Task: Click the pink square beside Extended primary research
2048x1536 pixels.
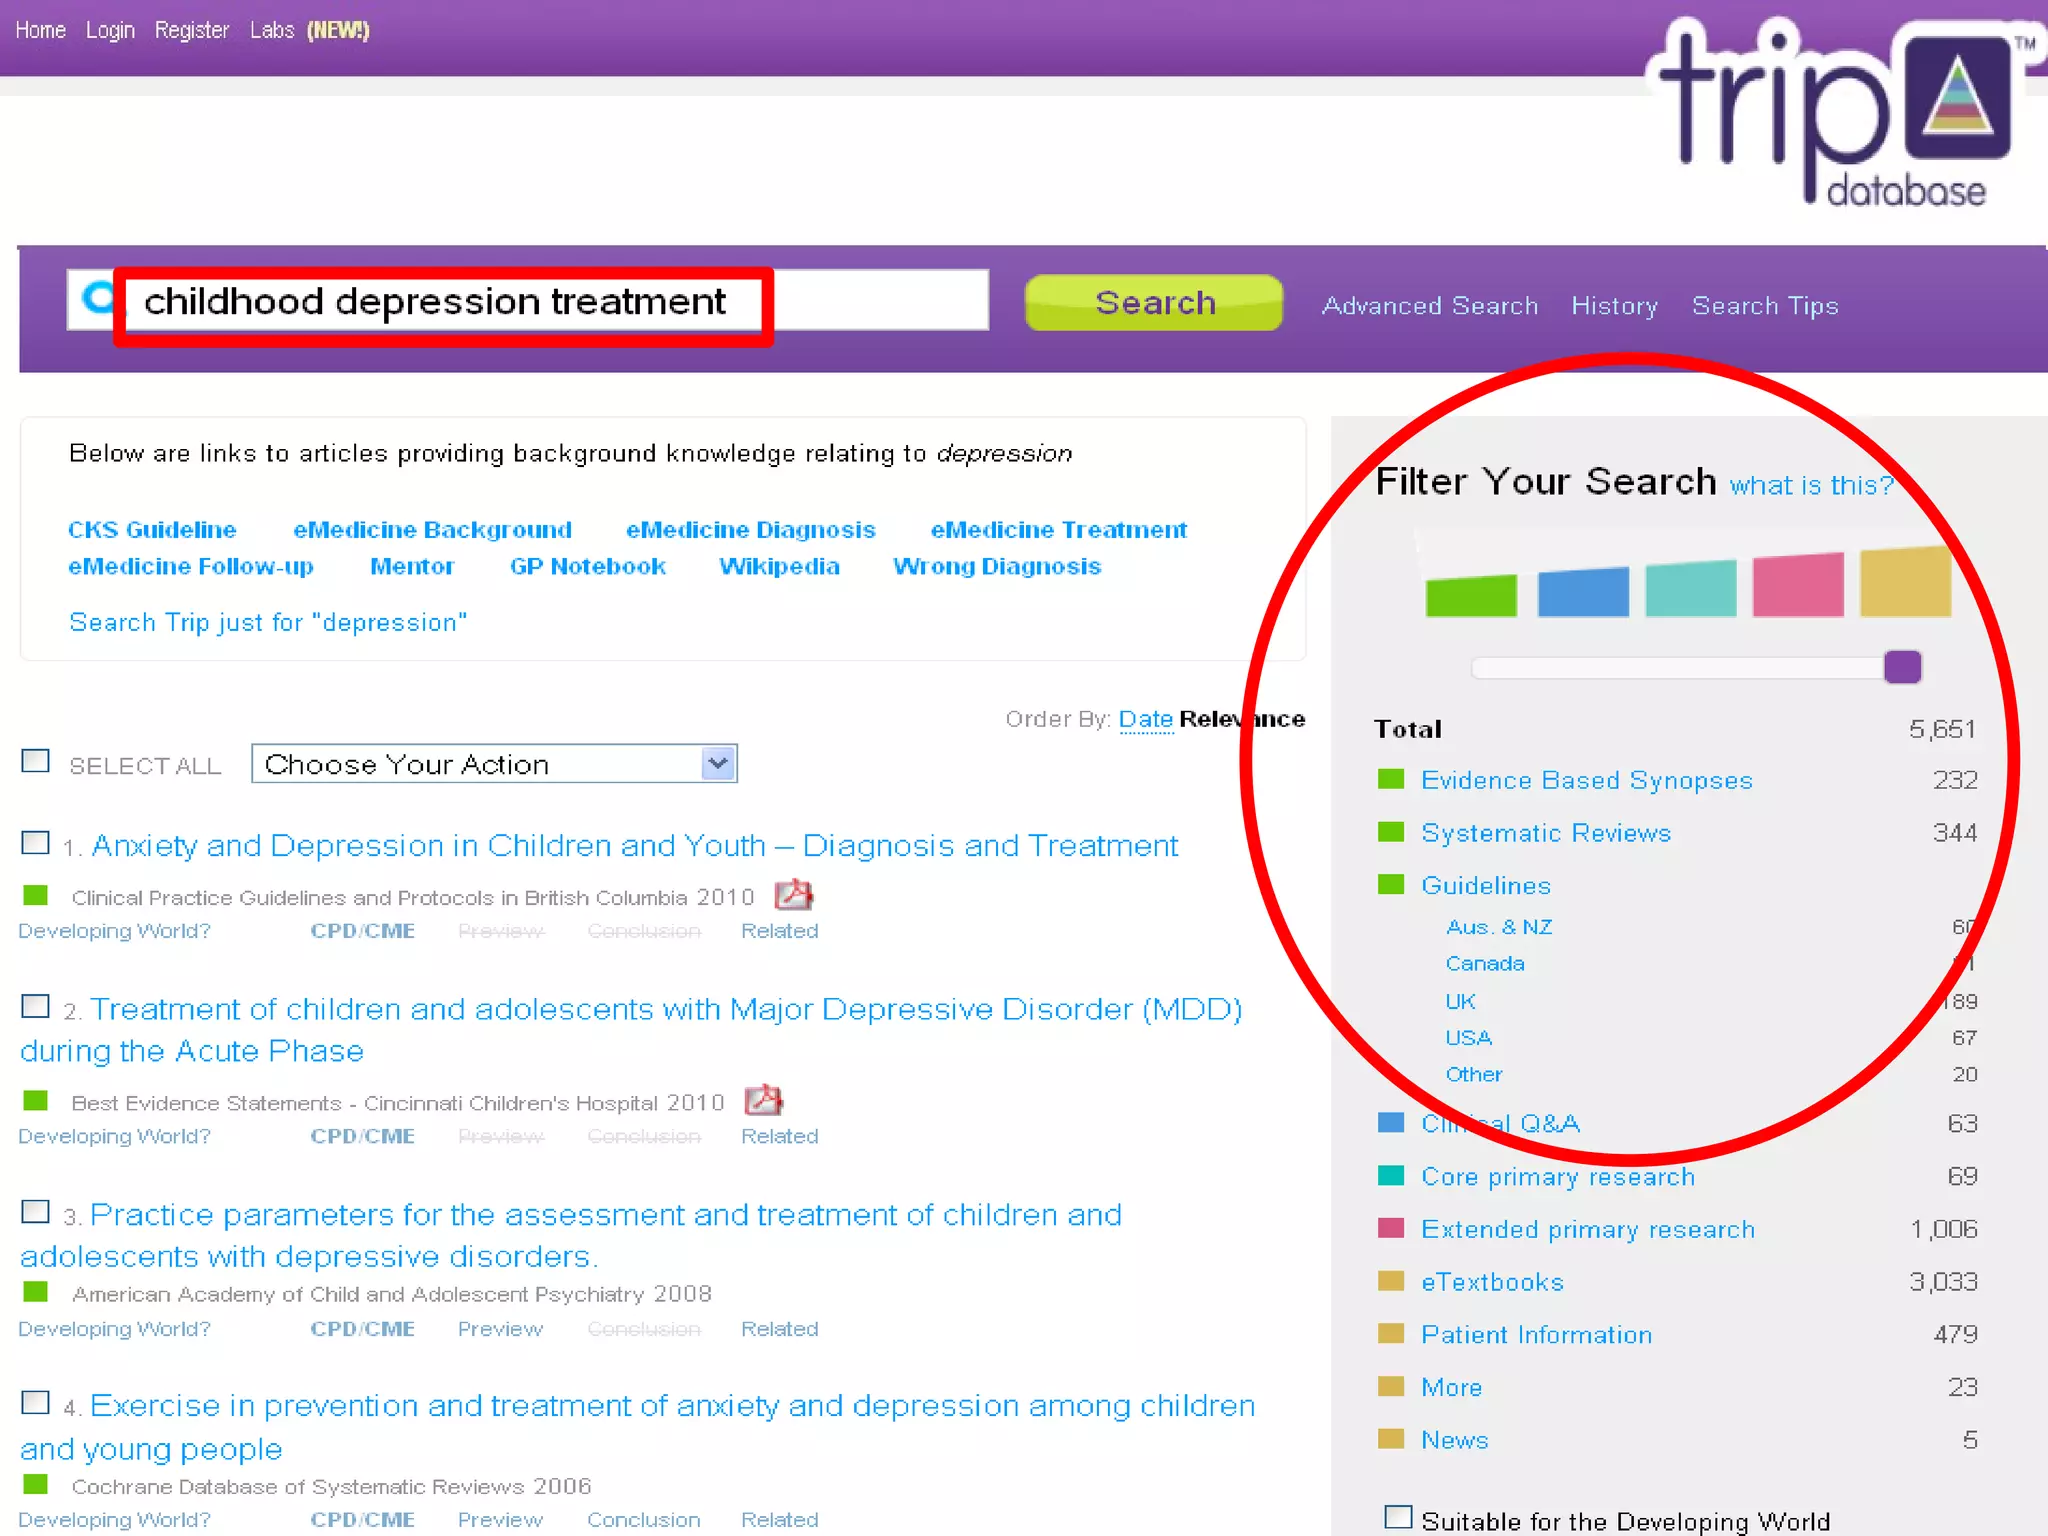Action: click(x=1391, y=1228)
